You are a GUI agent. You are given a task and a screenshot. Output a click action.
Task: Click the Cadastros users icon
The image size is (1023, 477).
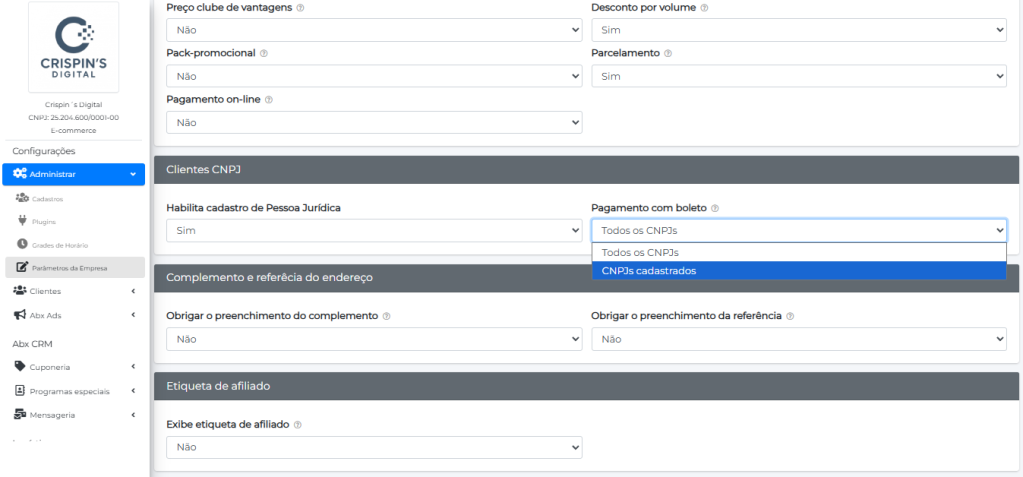(x=22, y=198)
